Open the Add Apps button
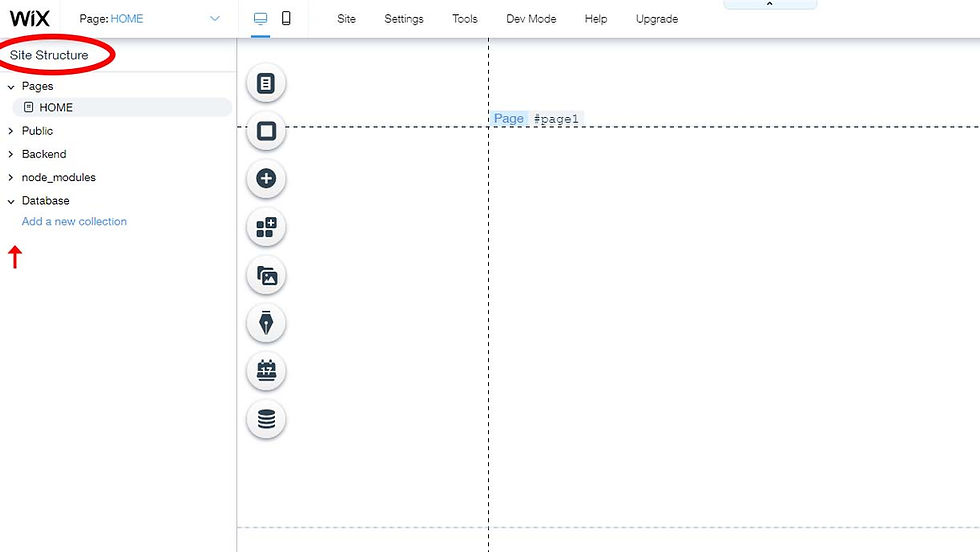This screenshot has height=552, width=980. [266, 227]
